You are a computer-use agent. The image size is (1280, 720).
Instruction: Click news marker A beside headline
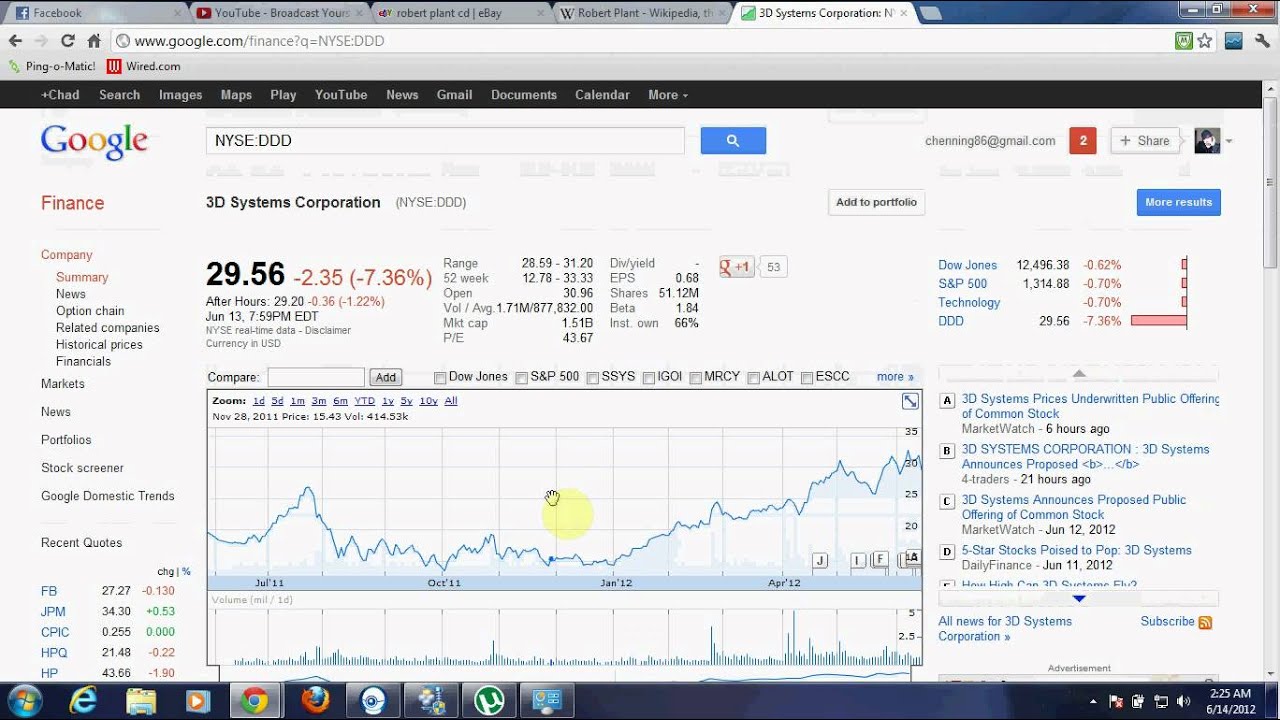tap(947, 401)
